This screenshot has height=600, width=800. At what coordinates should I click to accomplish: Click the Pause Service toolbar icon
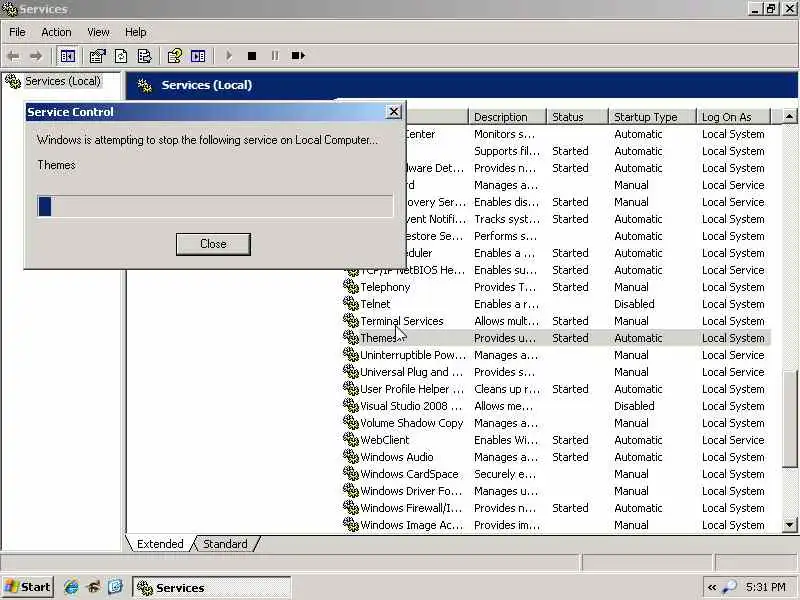pos(275,56)
